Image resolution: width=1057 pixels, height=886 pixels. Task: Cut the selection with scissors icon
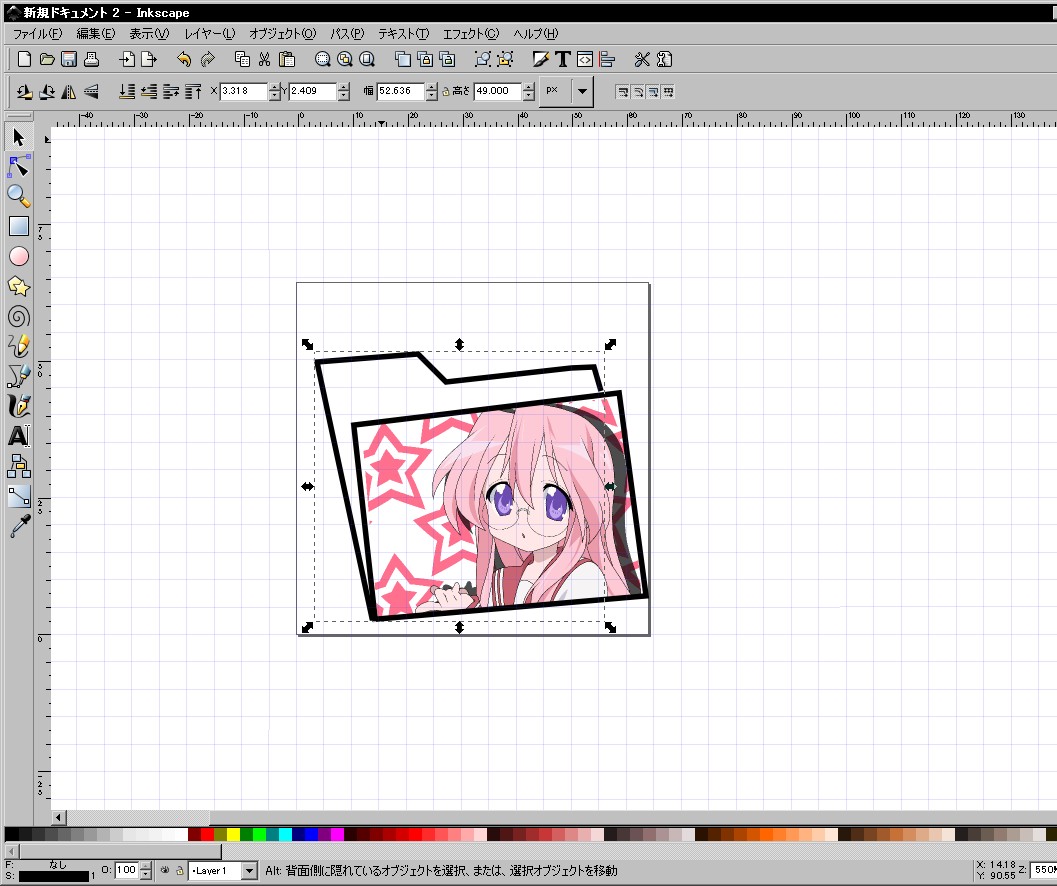[264, 59]
